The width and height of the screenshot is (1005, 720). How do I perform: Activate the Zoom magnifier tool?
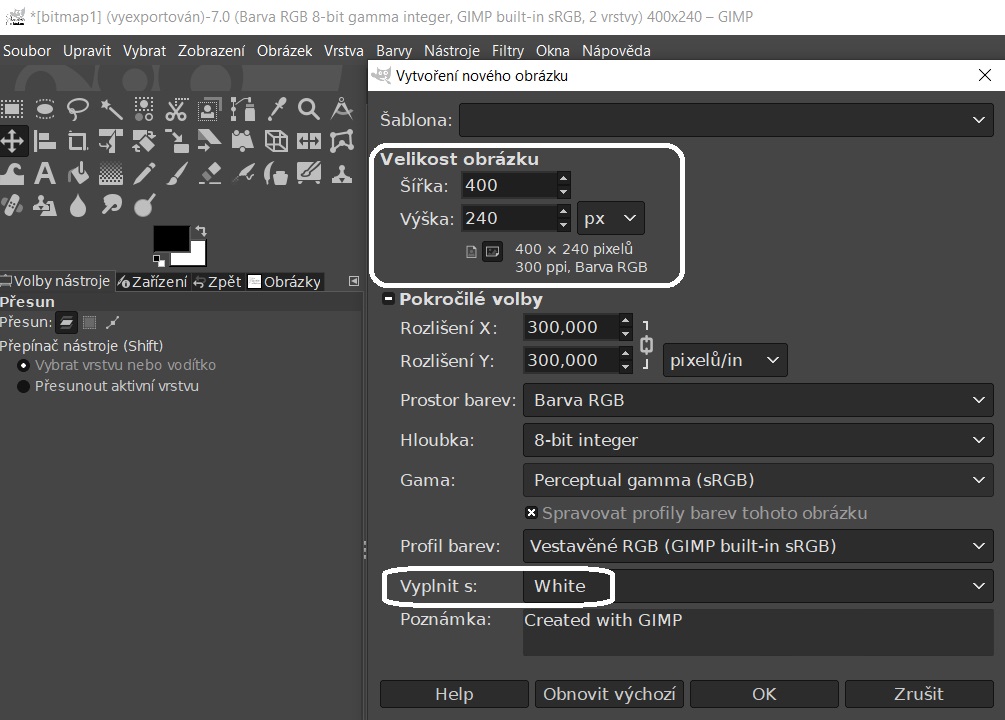click(309, 110)
